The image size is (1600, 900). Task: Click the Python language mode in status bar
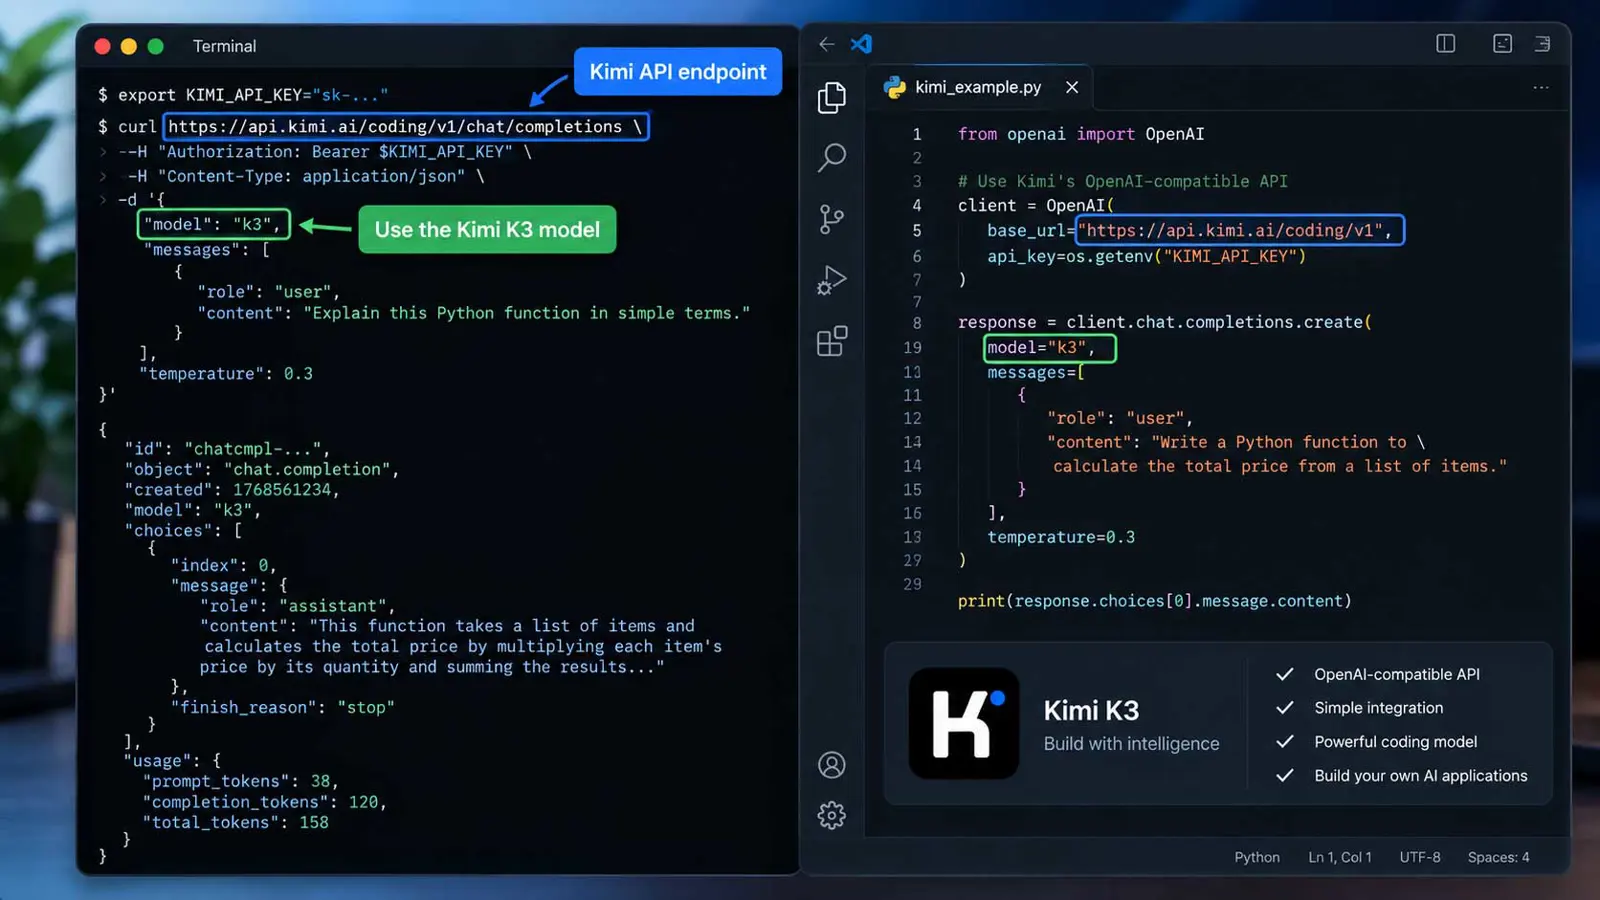point(1256,857)
